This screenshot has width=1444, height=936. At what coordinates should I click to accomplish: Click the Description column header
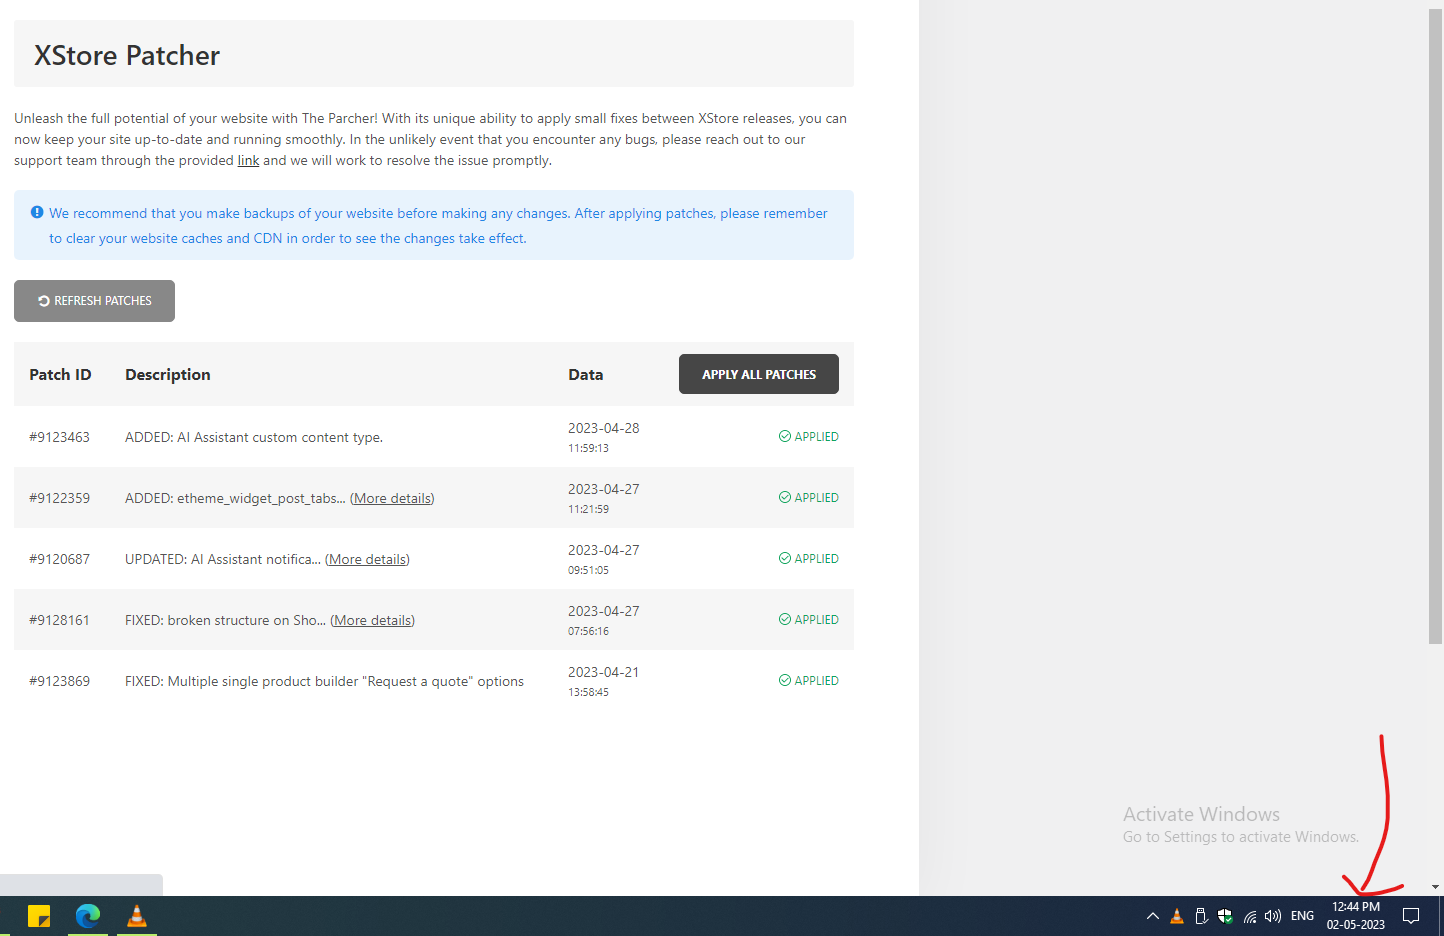[x=168, y=374]
